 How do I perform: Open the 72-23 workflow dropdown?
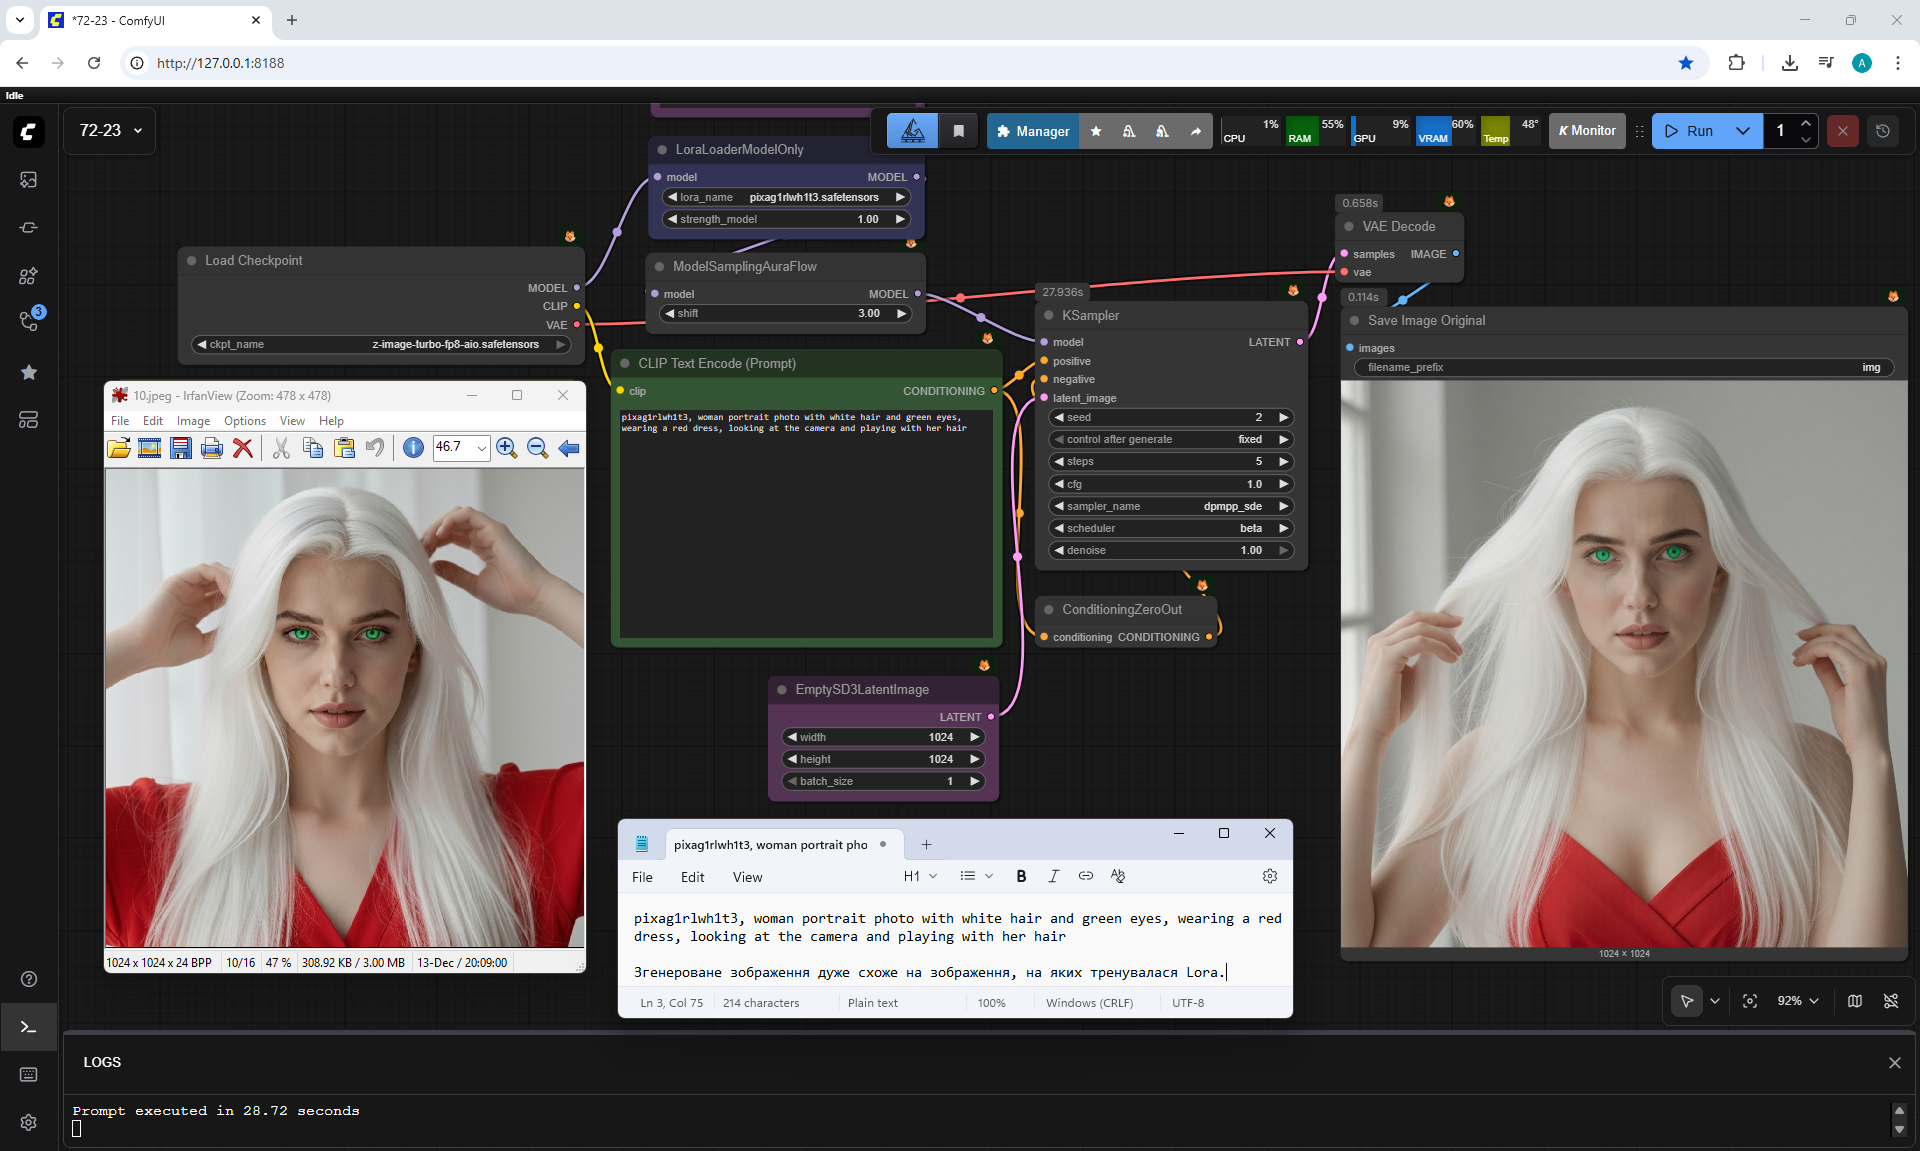[110, 131]
